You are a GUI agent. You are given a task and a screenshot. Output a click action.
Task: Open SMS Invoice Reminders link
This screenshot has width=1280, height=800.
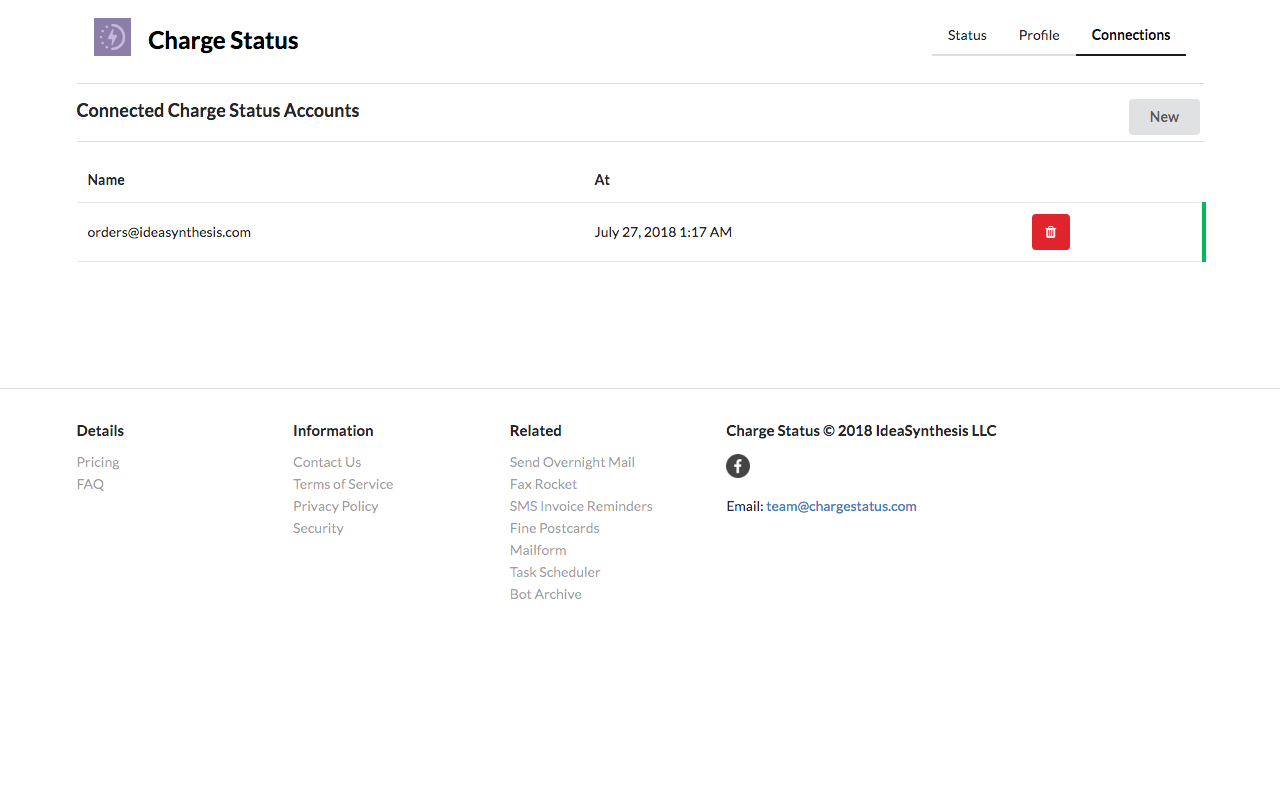pos(581,506)
